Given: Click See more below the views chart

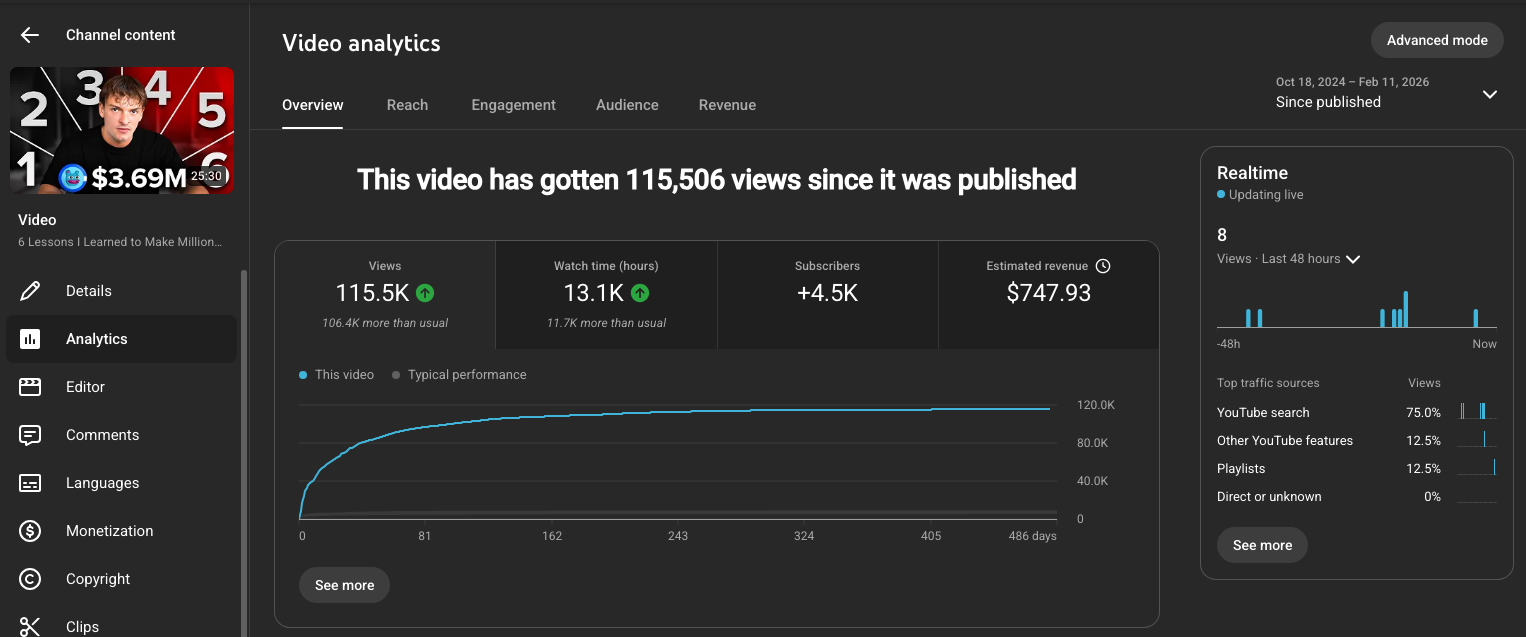Looking at the screenshot, I should pos(344,584).
